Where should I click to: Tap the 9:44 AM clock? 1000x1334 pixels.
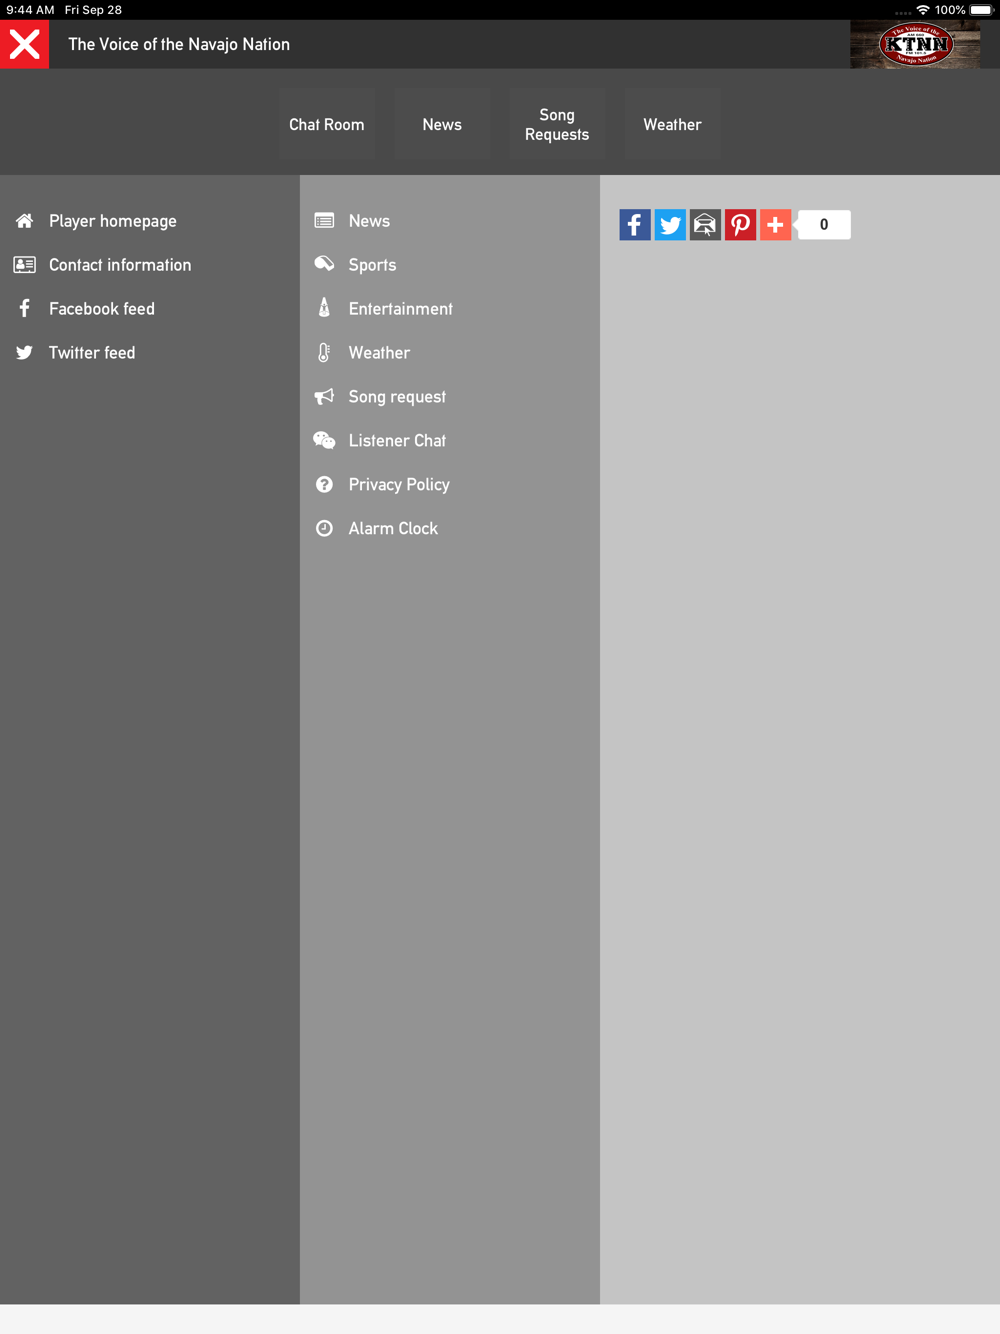click(30, 10)
